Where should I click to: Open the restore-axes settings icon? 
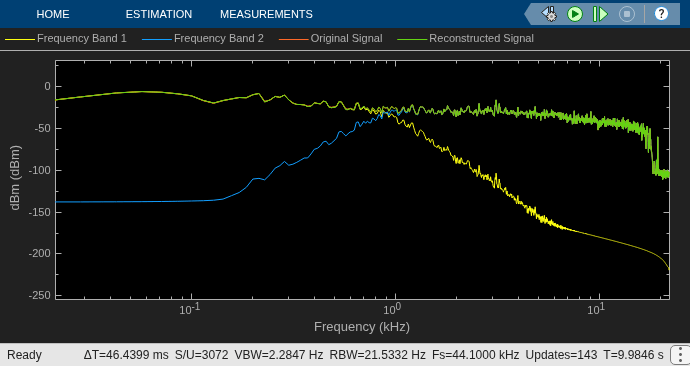[550, 14]
